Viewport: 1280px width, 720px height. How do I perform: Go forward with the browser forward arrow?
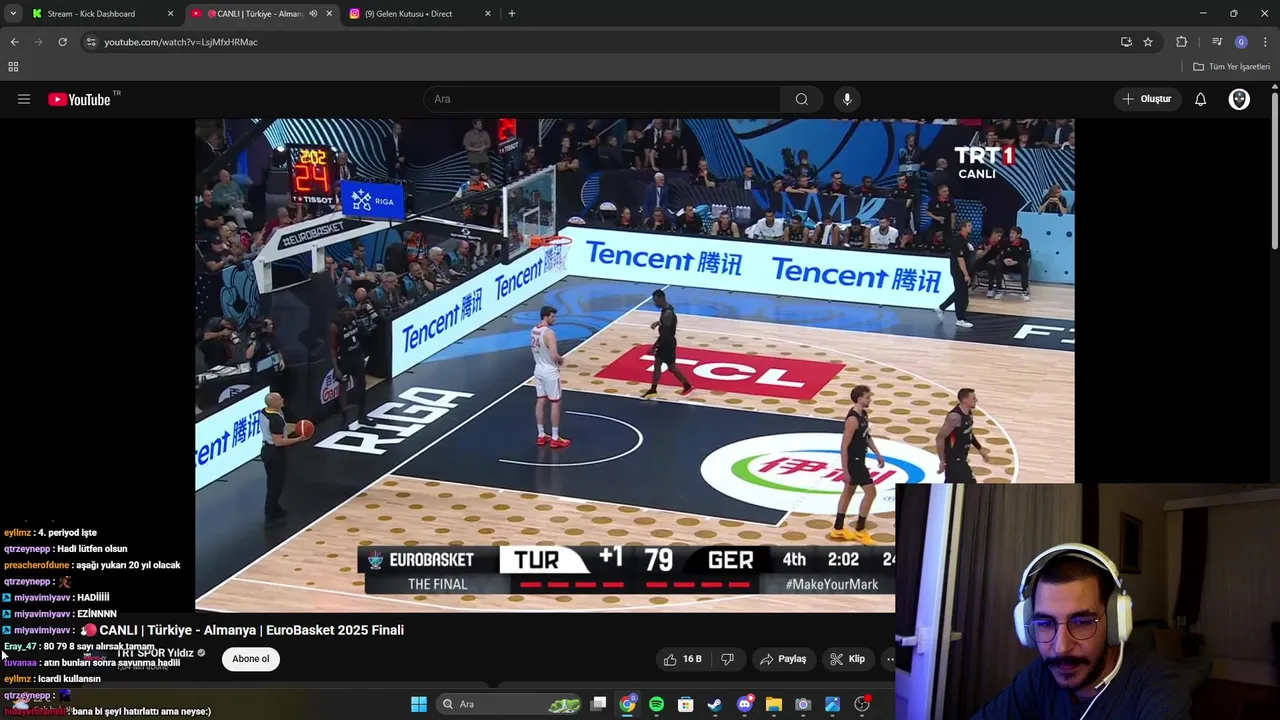[x=38, y=42]
